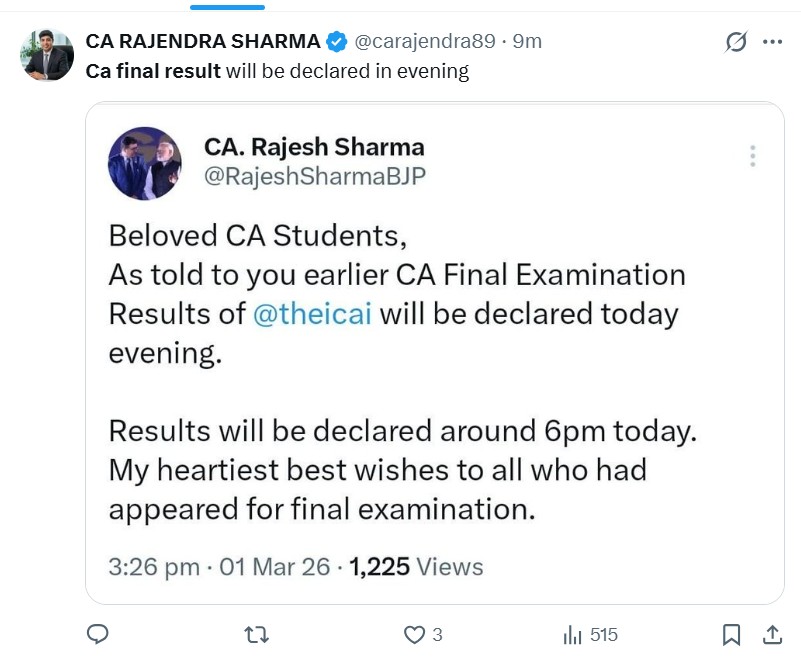Select the active tab indicator at the top
This screenshot has width=801, height=658.
(227, 8)
